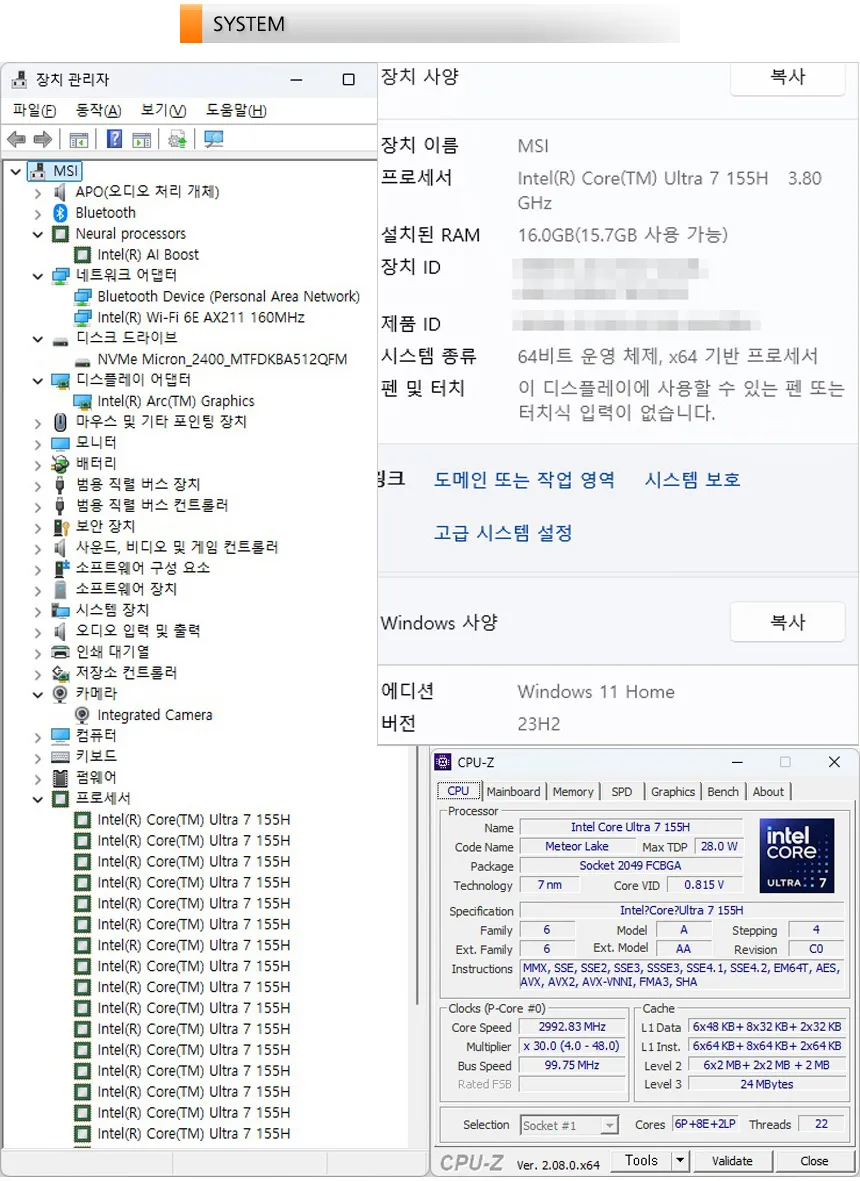The width and height of the screenshot is (860, 1181).
Task: Click the Intel(R) AI Boost device icon
Action: pos(84,255)
